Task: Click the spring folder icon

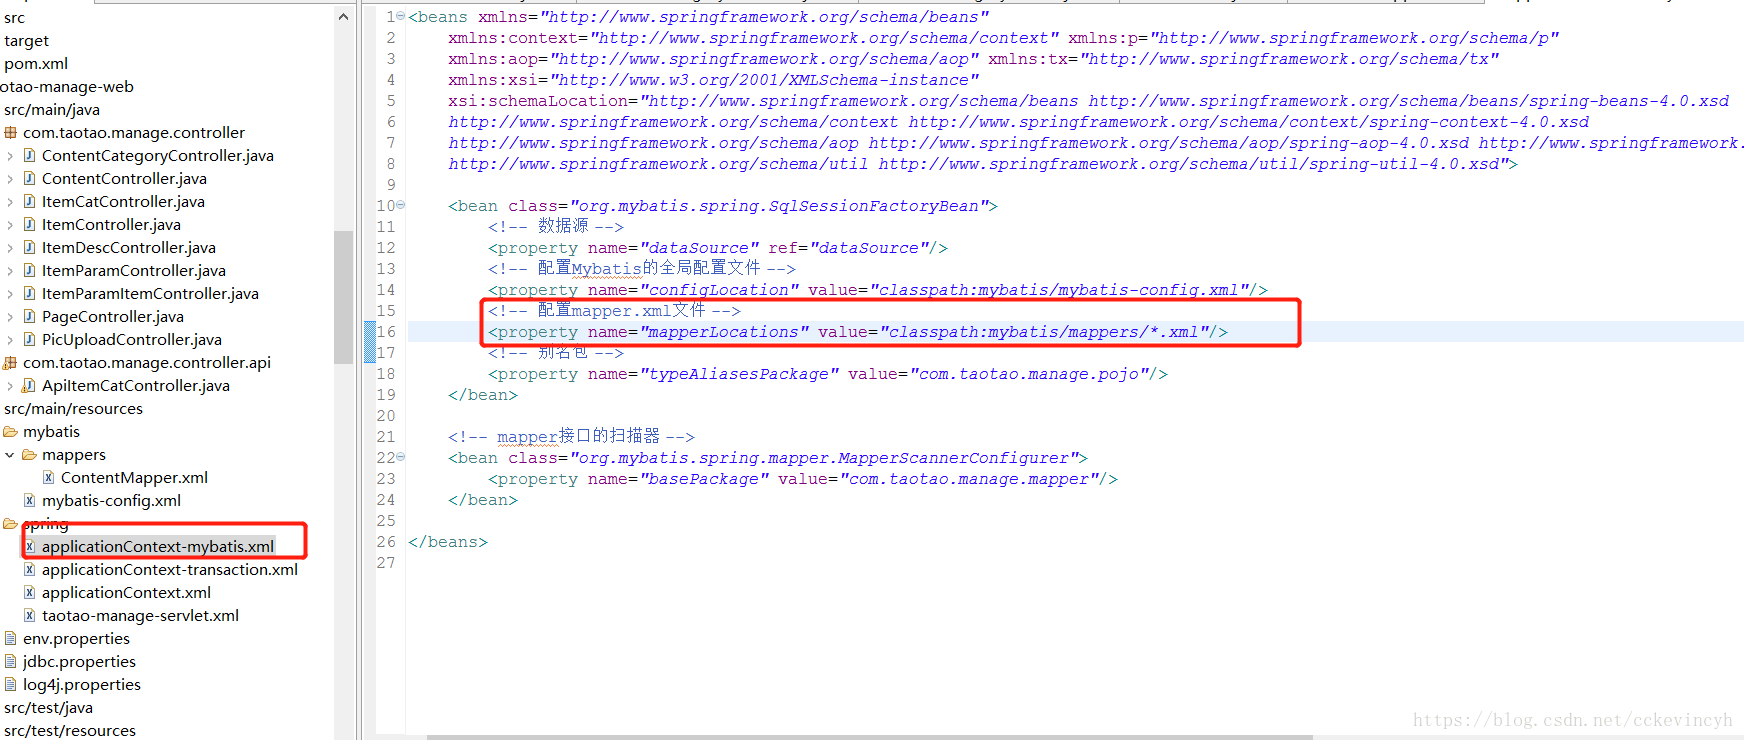Action: 11,523
